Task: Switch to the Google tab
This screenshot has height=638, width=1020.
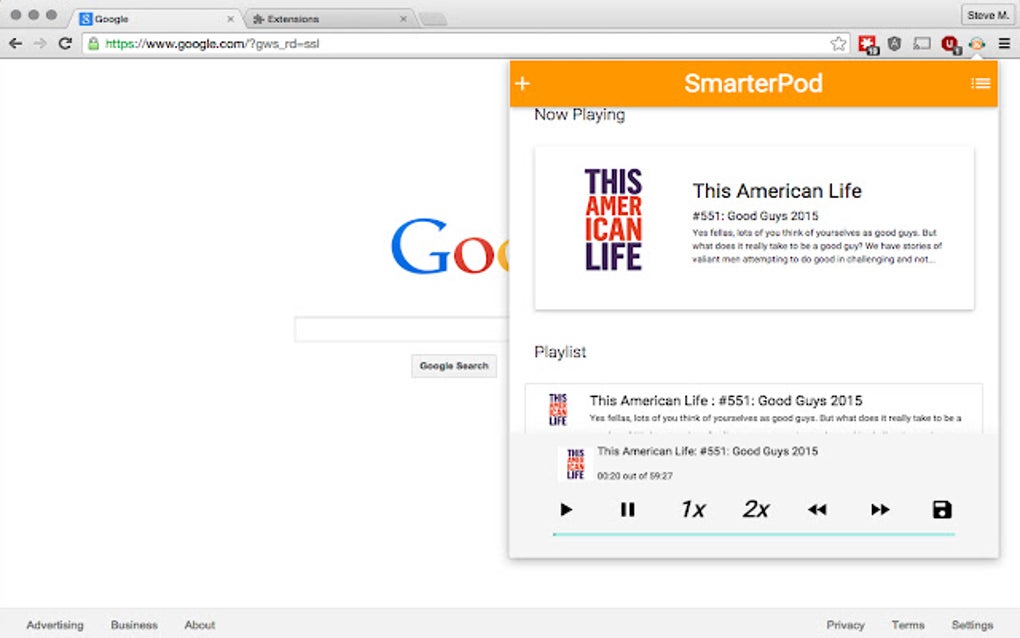Action: [x=154, y=19]
